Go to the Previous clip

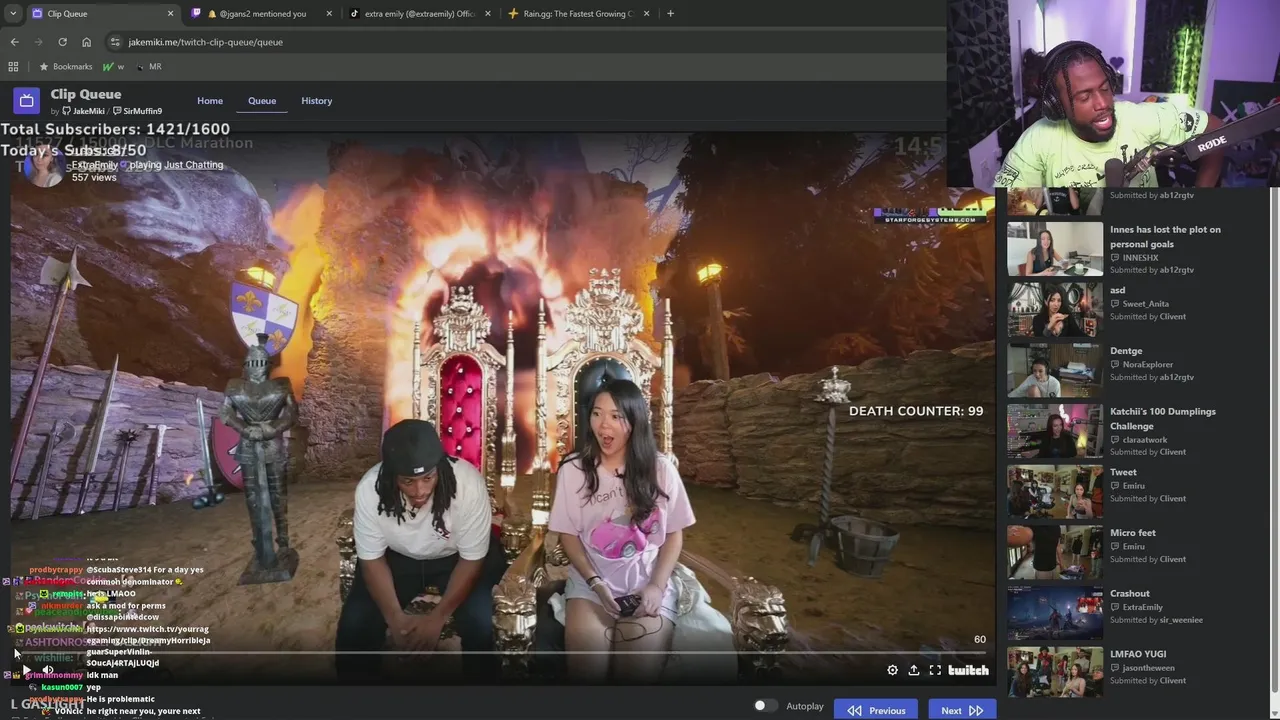pos(876,710)
